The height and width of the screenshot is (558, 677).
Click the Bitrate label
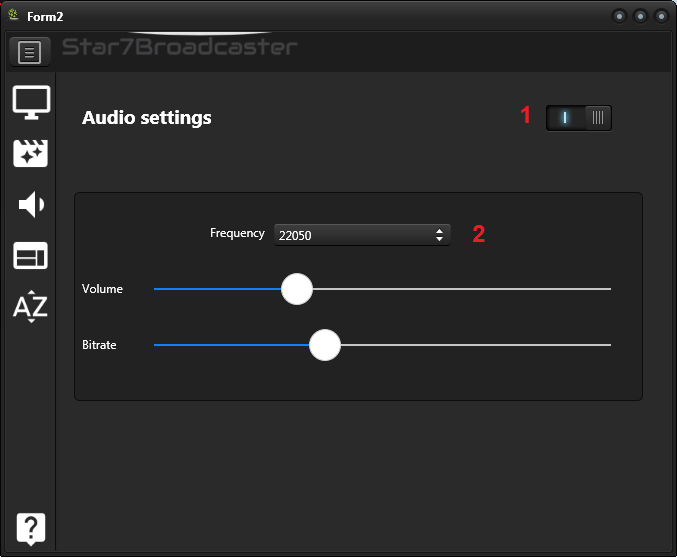click(99, 345)
